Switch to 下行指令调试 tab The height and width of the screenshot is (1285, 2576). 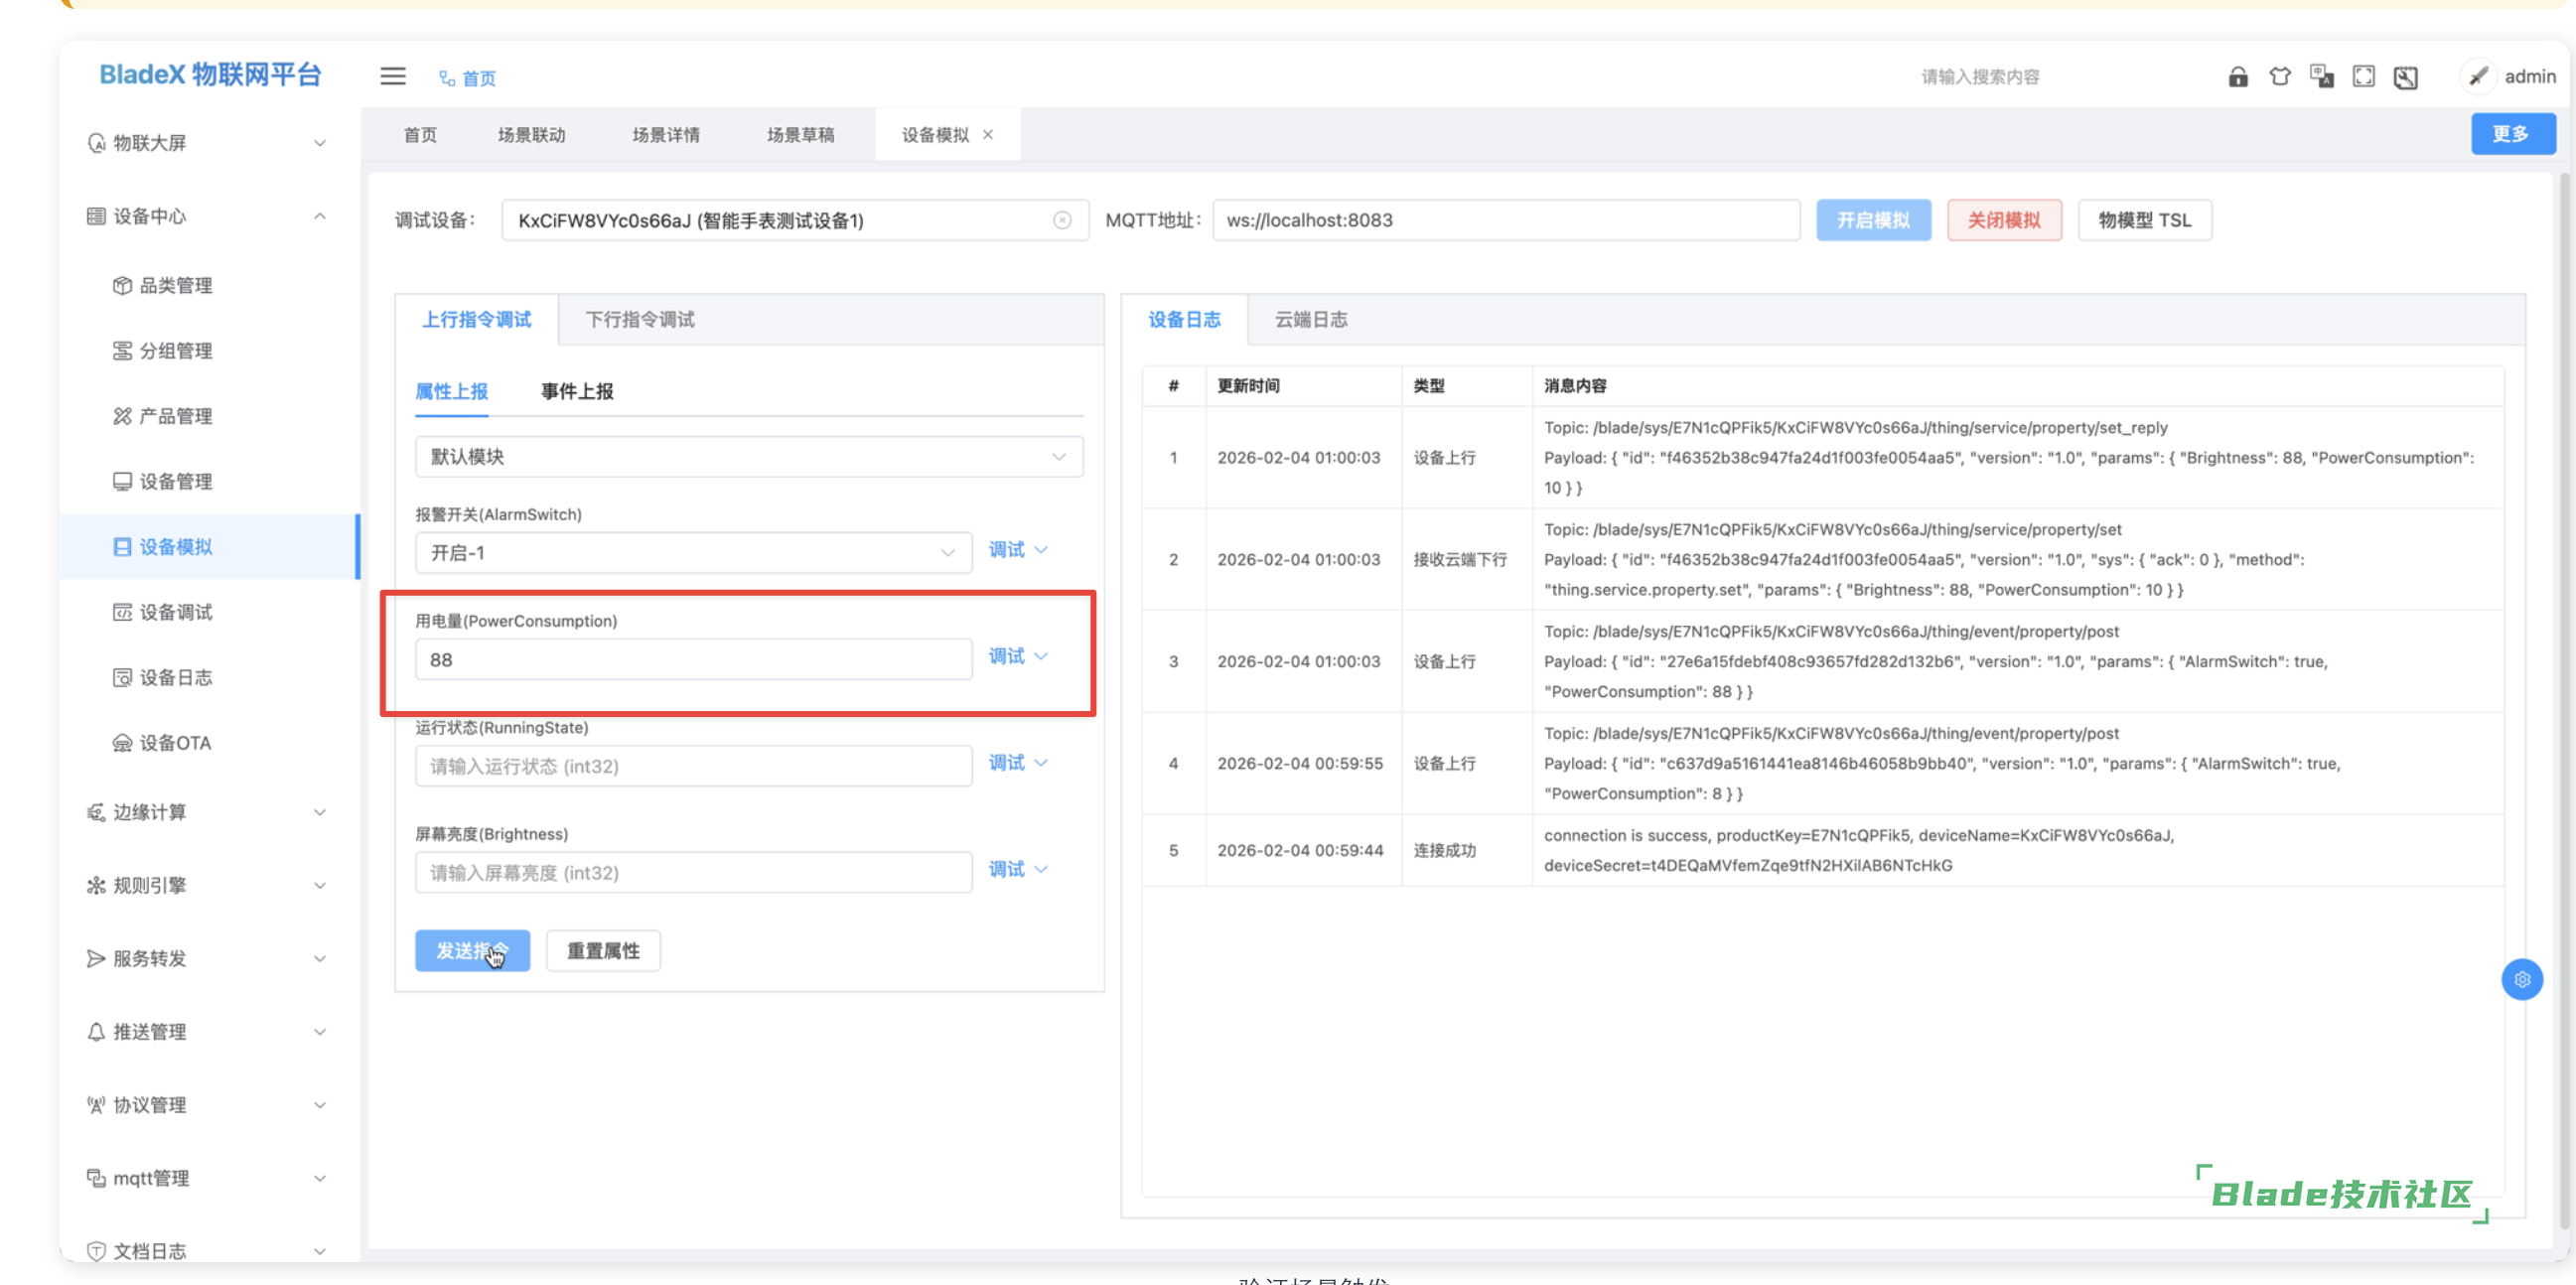pos(639,319)
